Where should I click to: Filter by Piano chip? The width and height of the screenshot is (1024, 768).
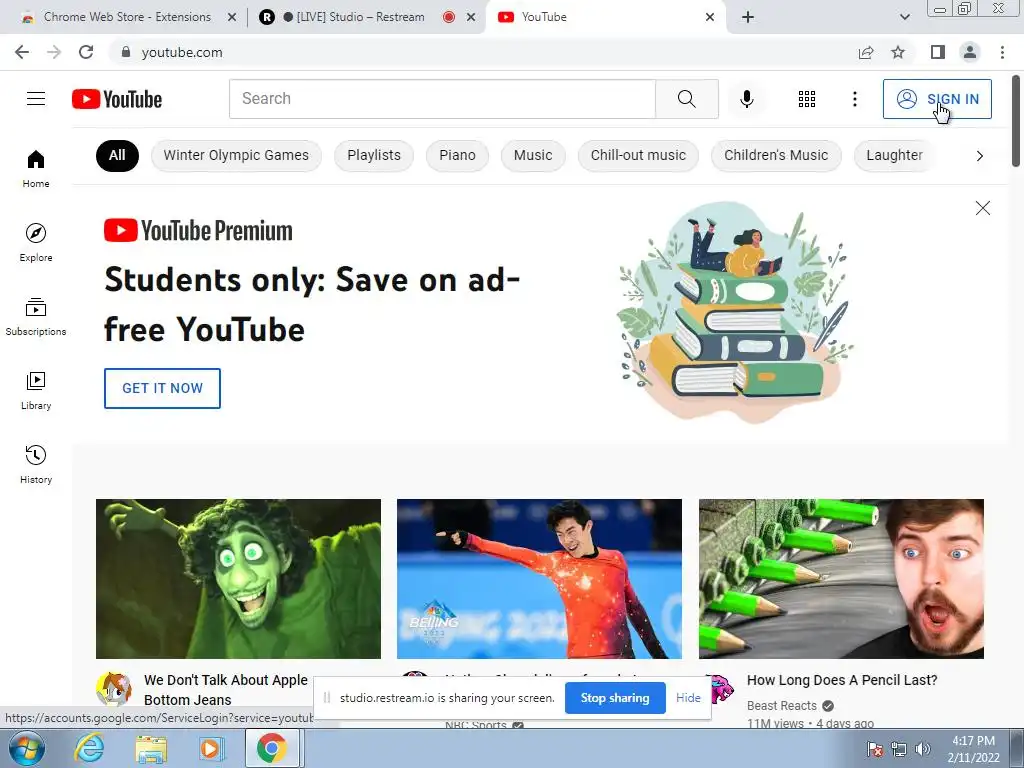[457, 155]
